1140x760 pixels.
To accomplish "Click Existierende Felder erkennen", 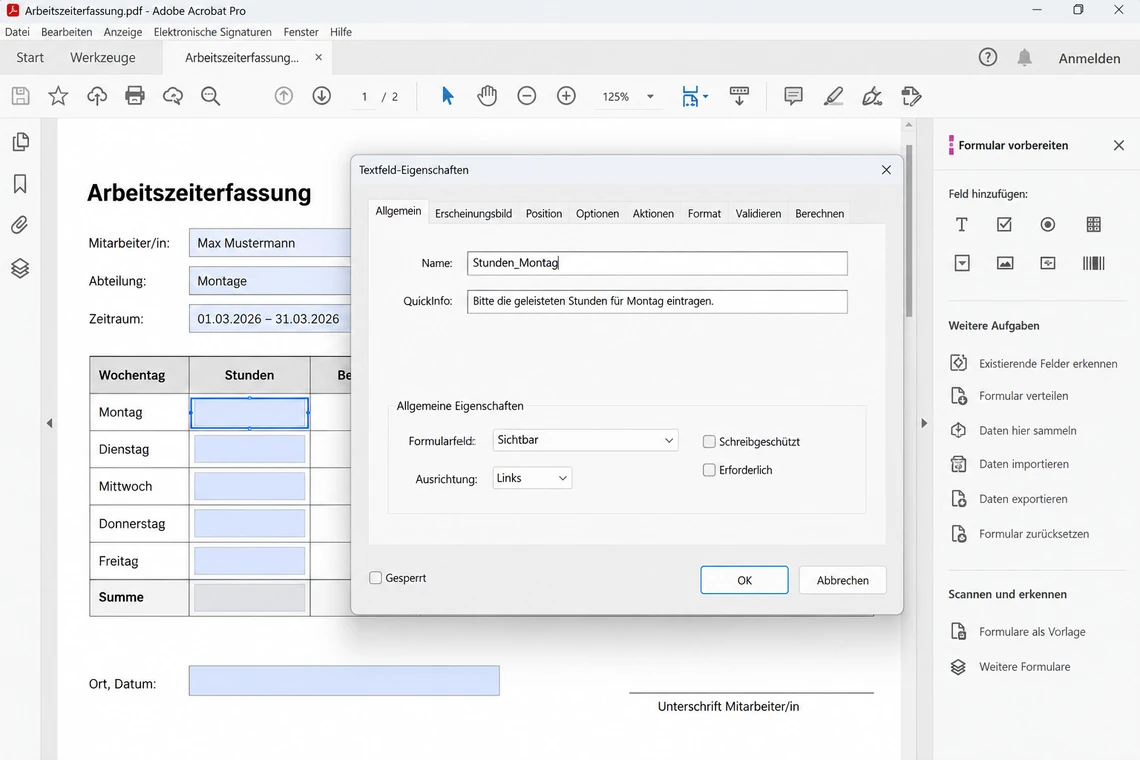I will [1034, 363].
